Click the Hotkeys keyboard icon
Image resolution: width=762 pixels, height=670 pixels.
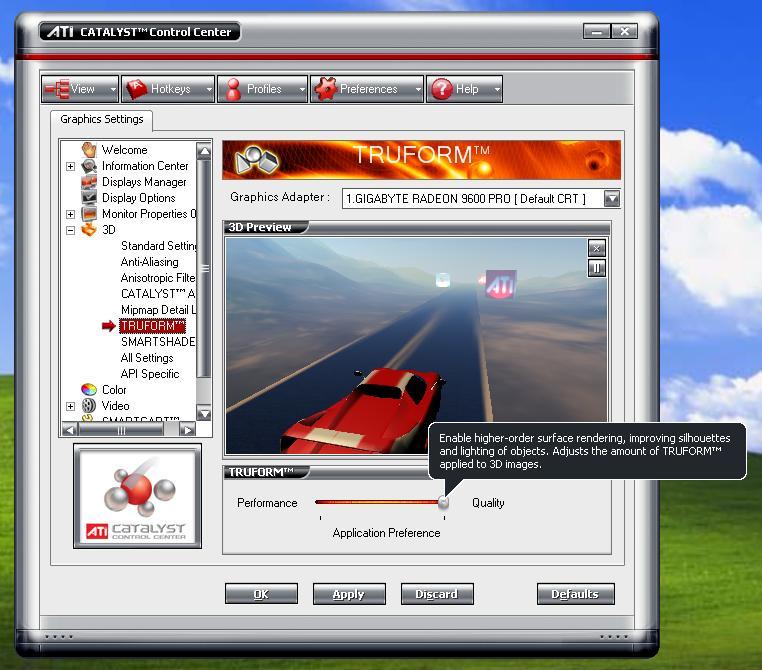coord(137,89)
